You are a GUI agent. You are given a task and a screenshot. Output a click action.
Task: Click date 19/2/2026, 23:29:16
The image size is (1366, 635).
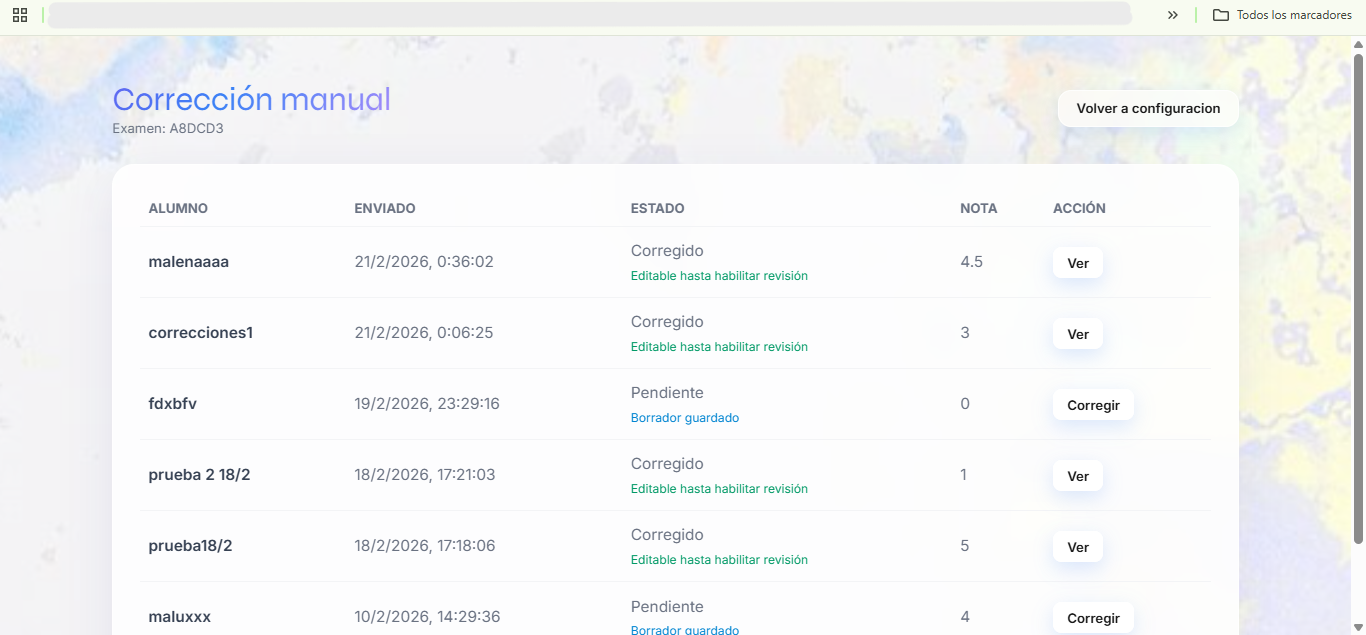(427, 404)
